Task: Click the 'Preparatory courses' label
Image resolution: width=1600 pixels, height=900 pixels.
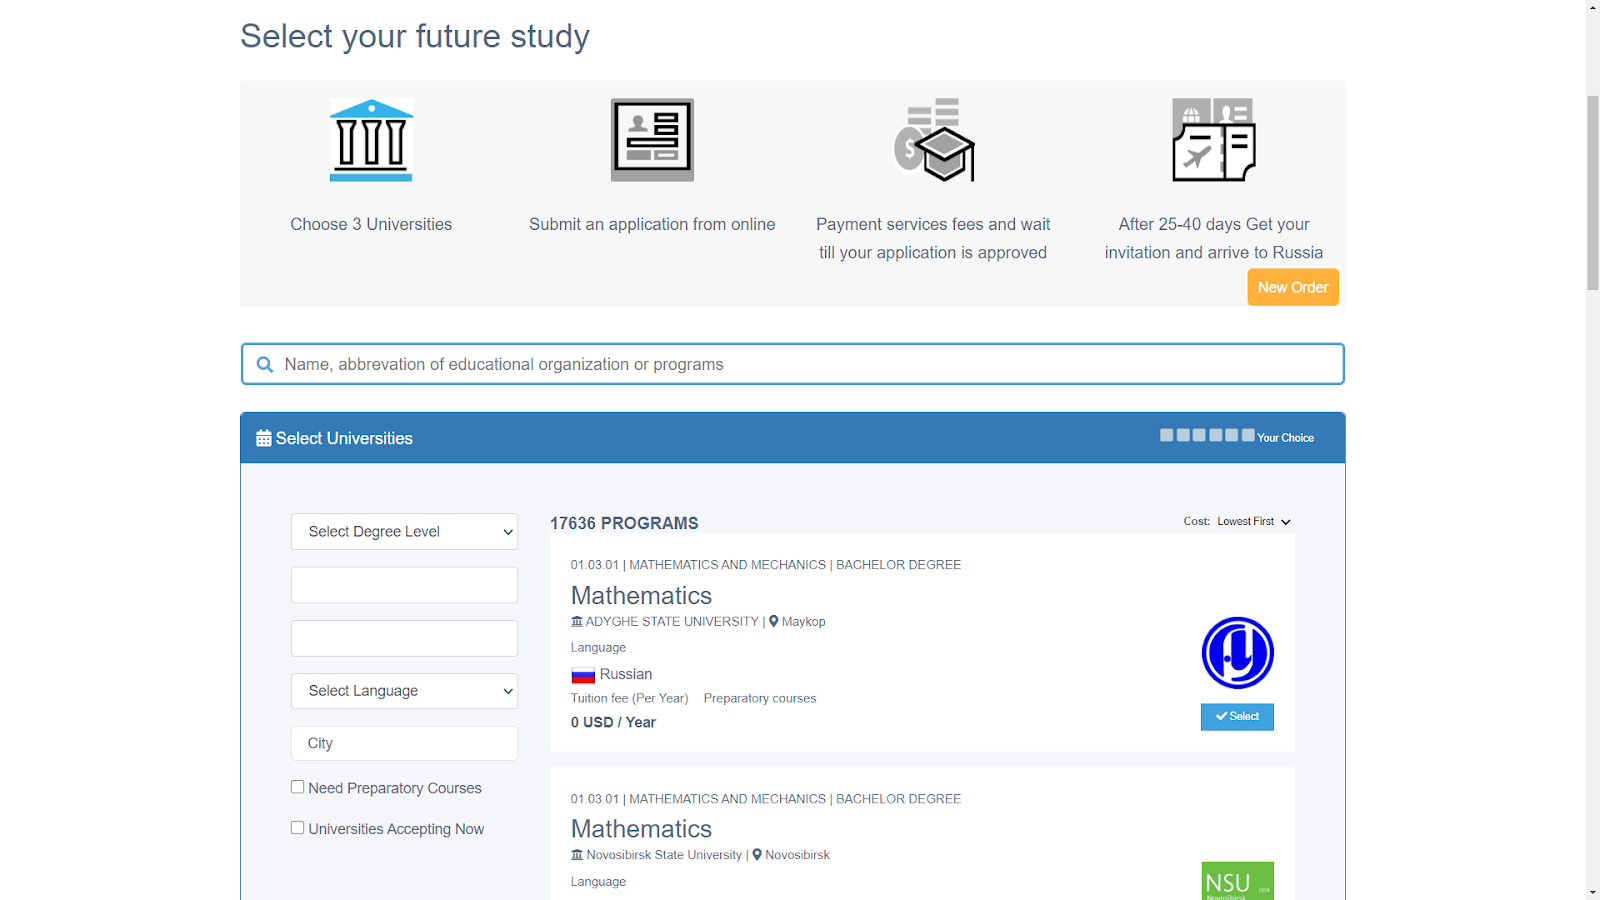Action: [x=760, y=699]
